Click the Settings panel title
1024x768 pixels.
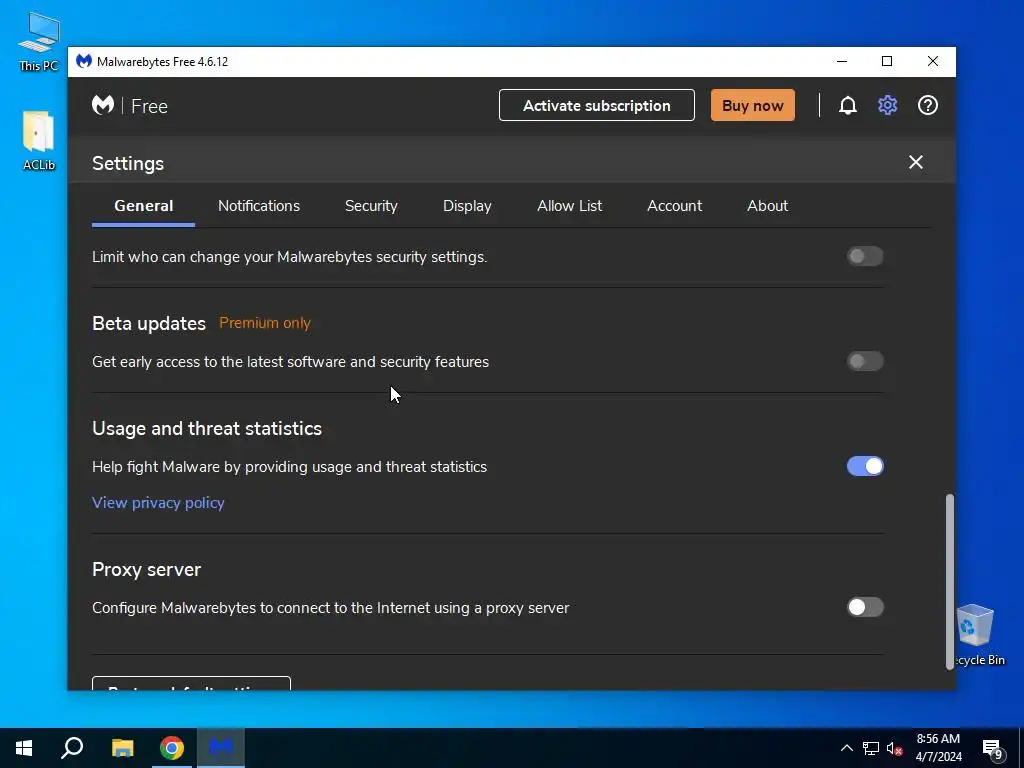(x=128, y=163)
